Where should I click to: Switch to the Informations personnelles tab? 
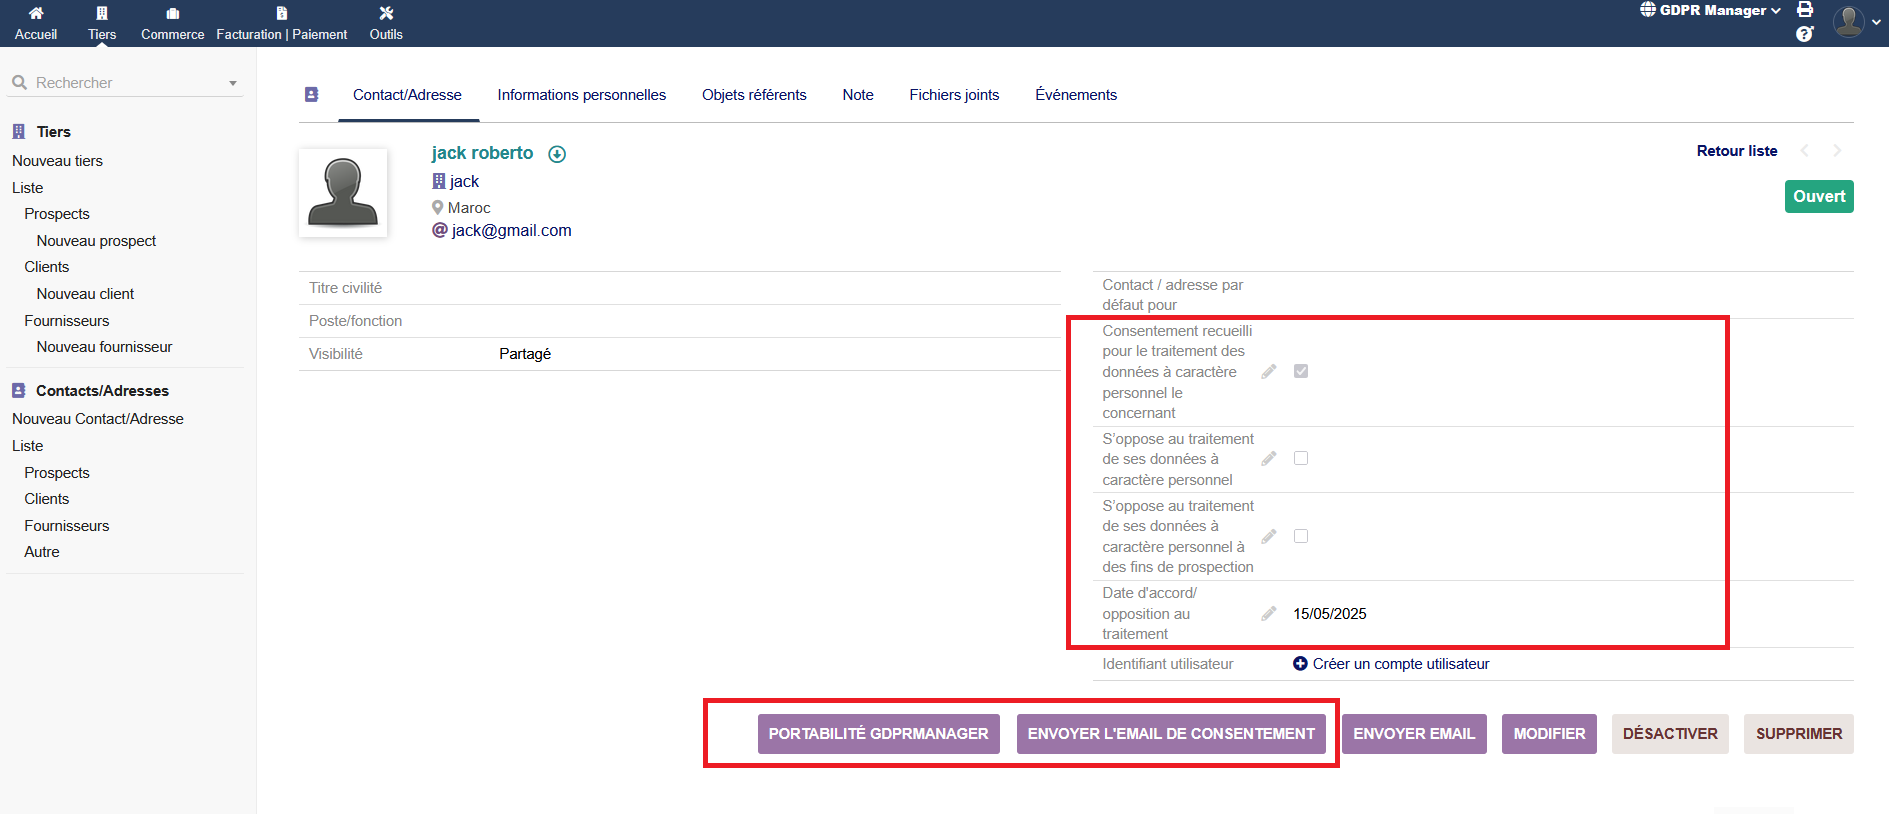(581, 95)
